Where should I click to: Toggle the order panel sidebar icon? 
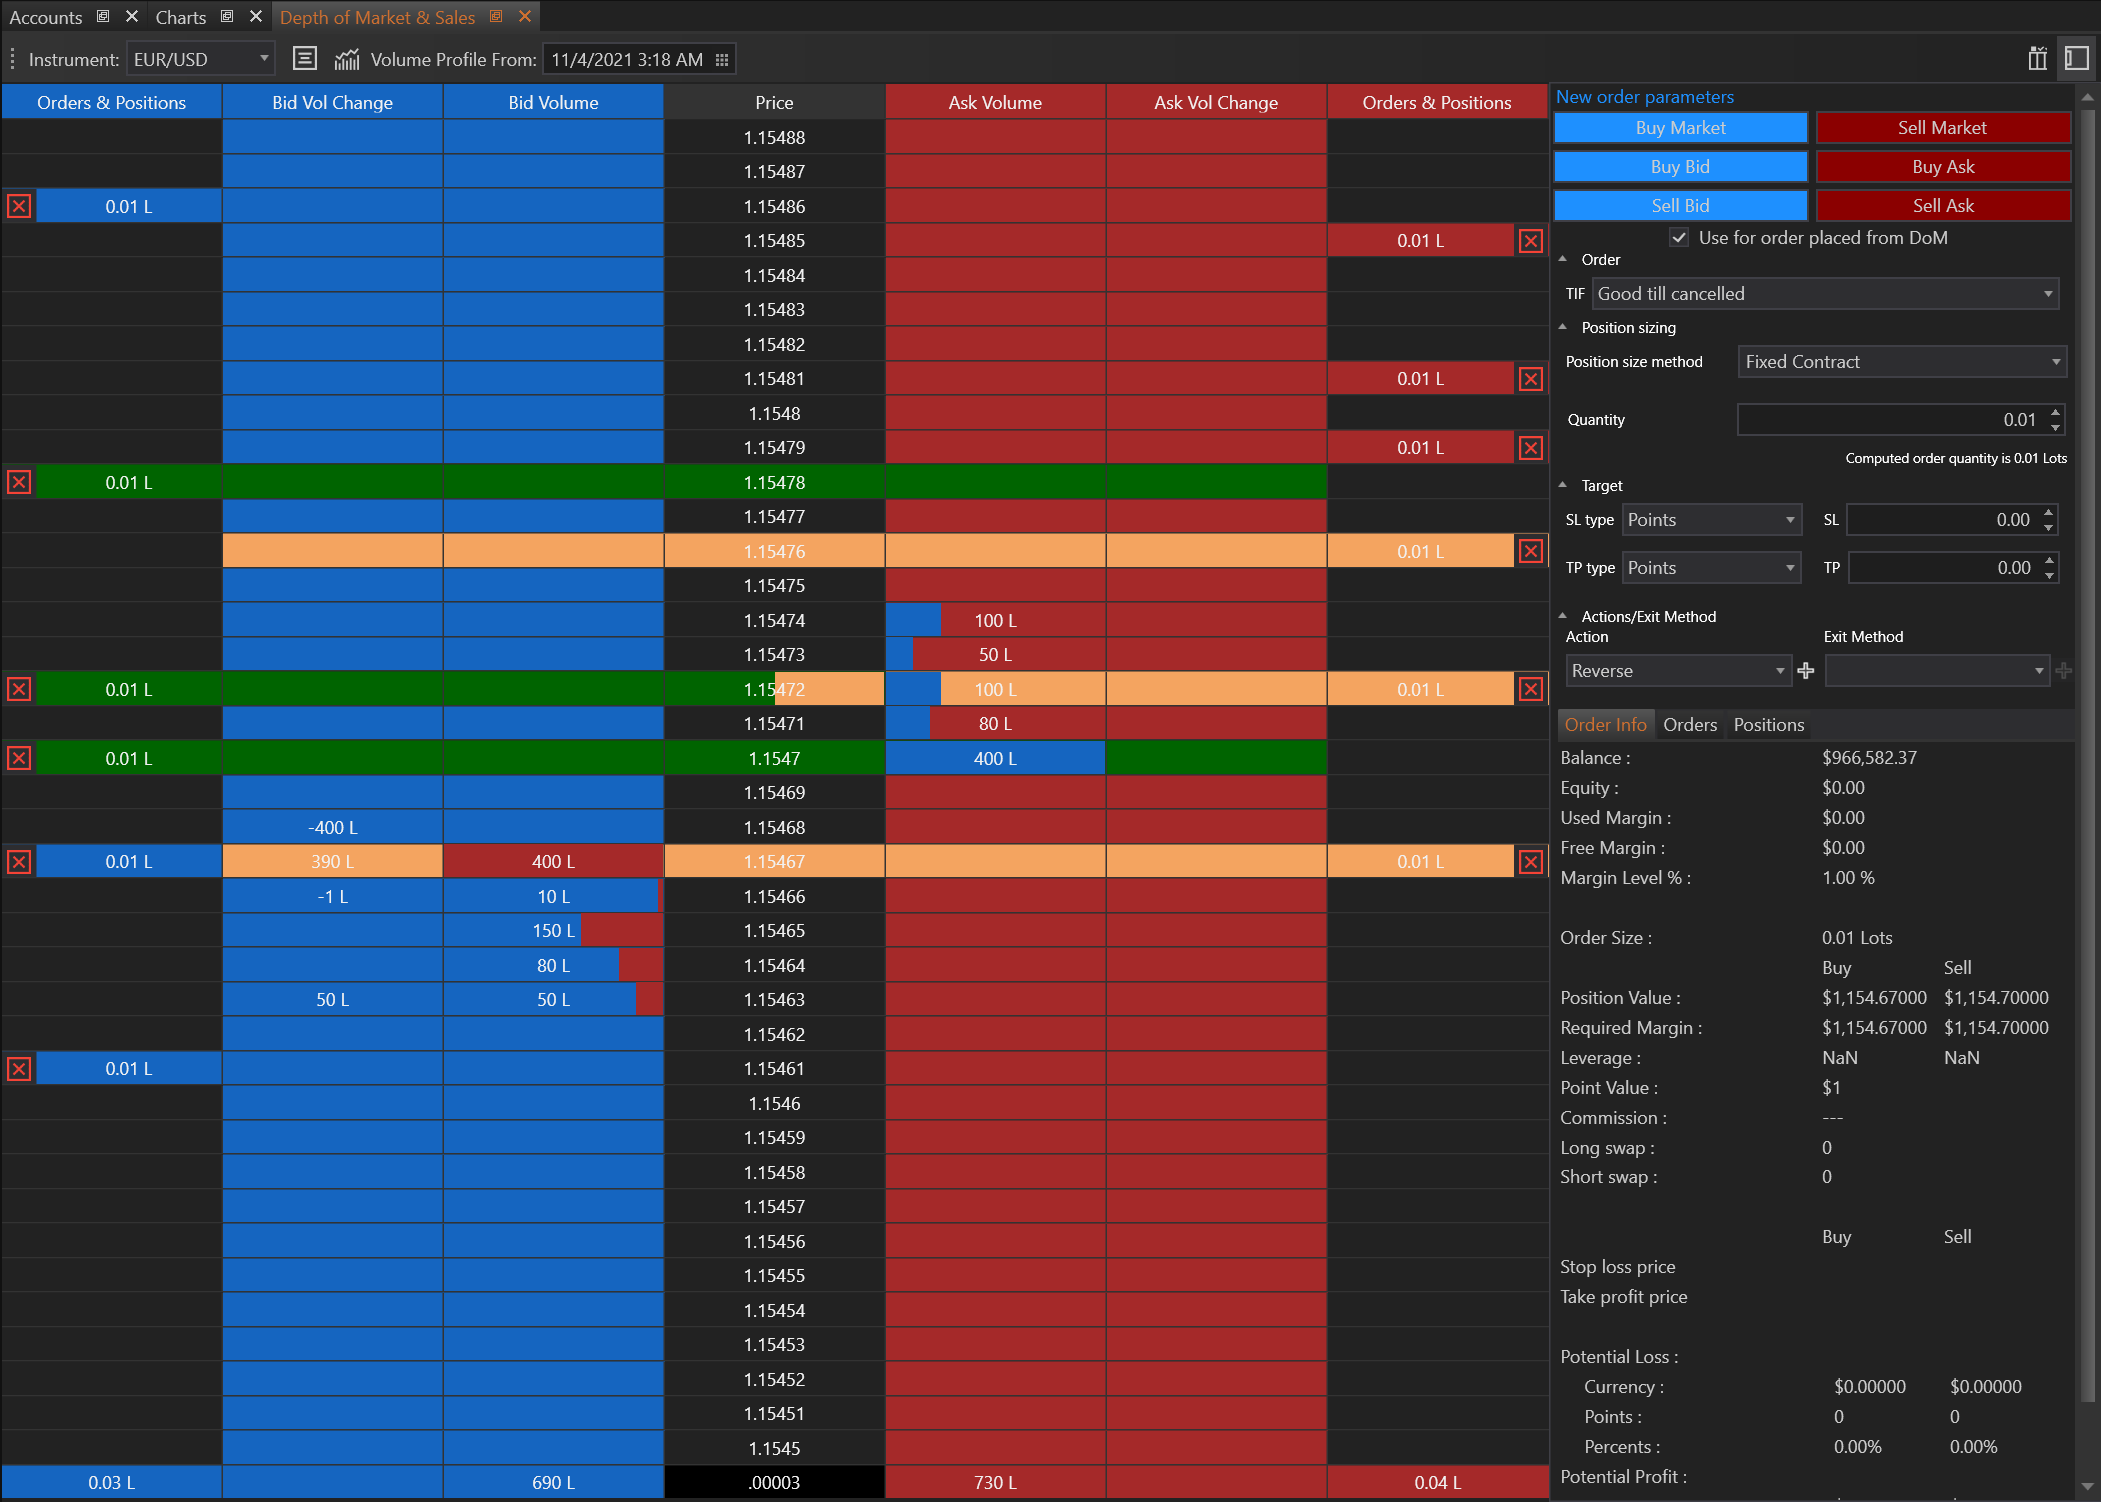point(2077,59)
